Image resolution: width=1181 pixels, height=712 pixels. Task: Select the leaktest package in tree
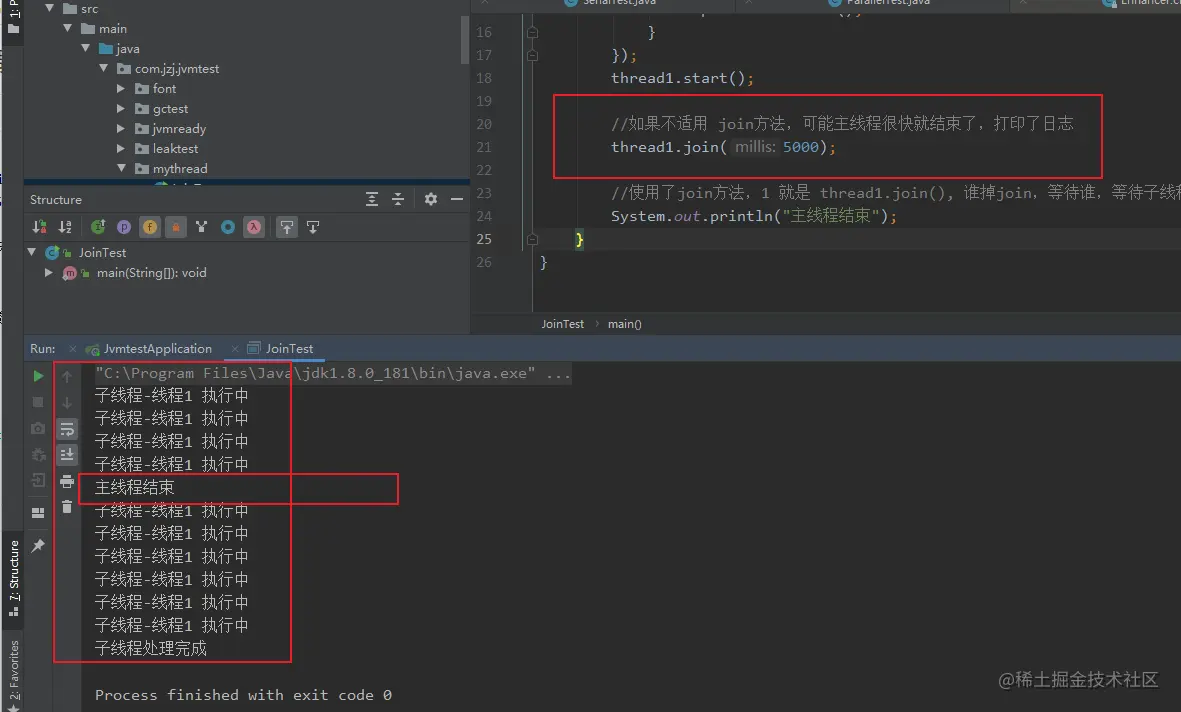coord(175,148)
